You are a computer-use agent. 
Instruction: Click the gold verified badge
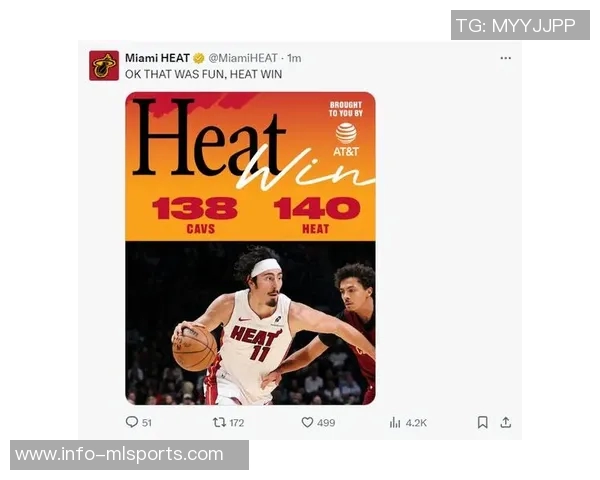199,58
